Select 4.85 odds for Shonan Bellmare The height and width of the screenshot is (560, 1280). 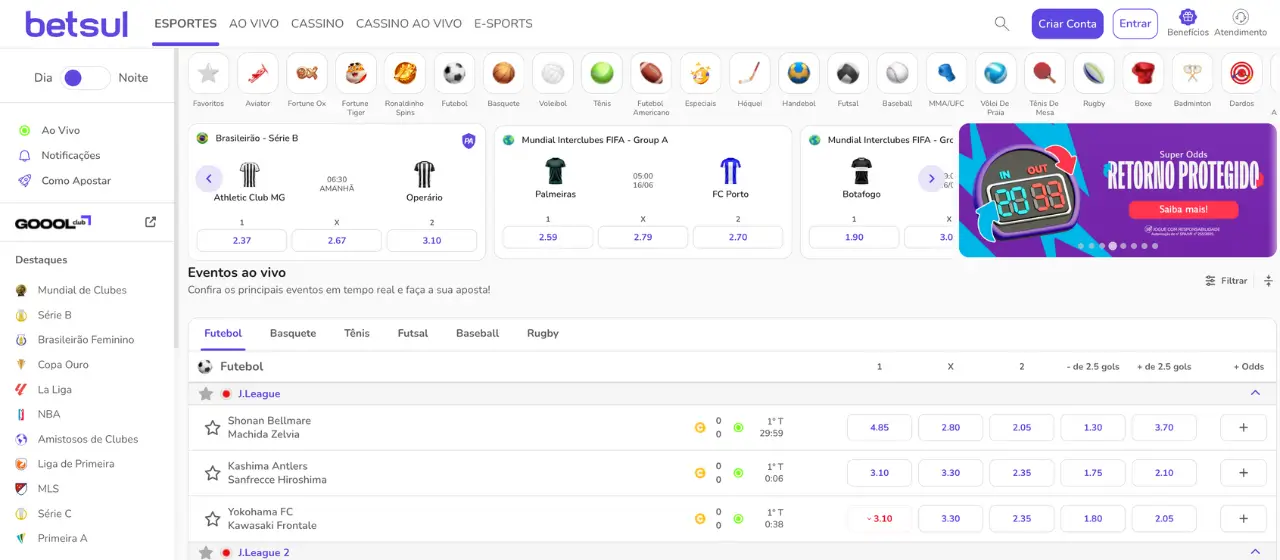pos(879,428)
